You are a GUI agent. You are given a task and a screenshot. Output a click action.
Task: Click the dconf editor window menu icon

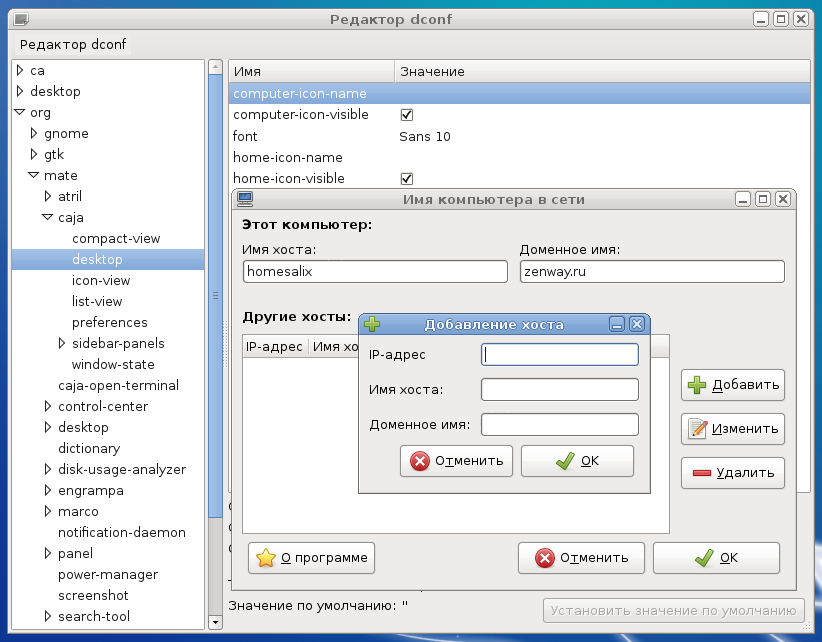pos(21,19)
